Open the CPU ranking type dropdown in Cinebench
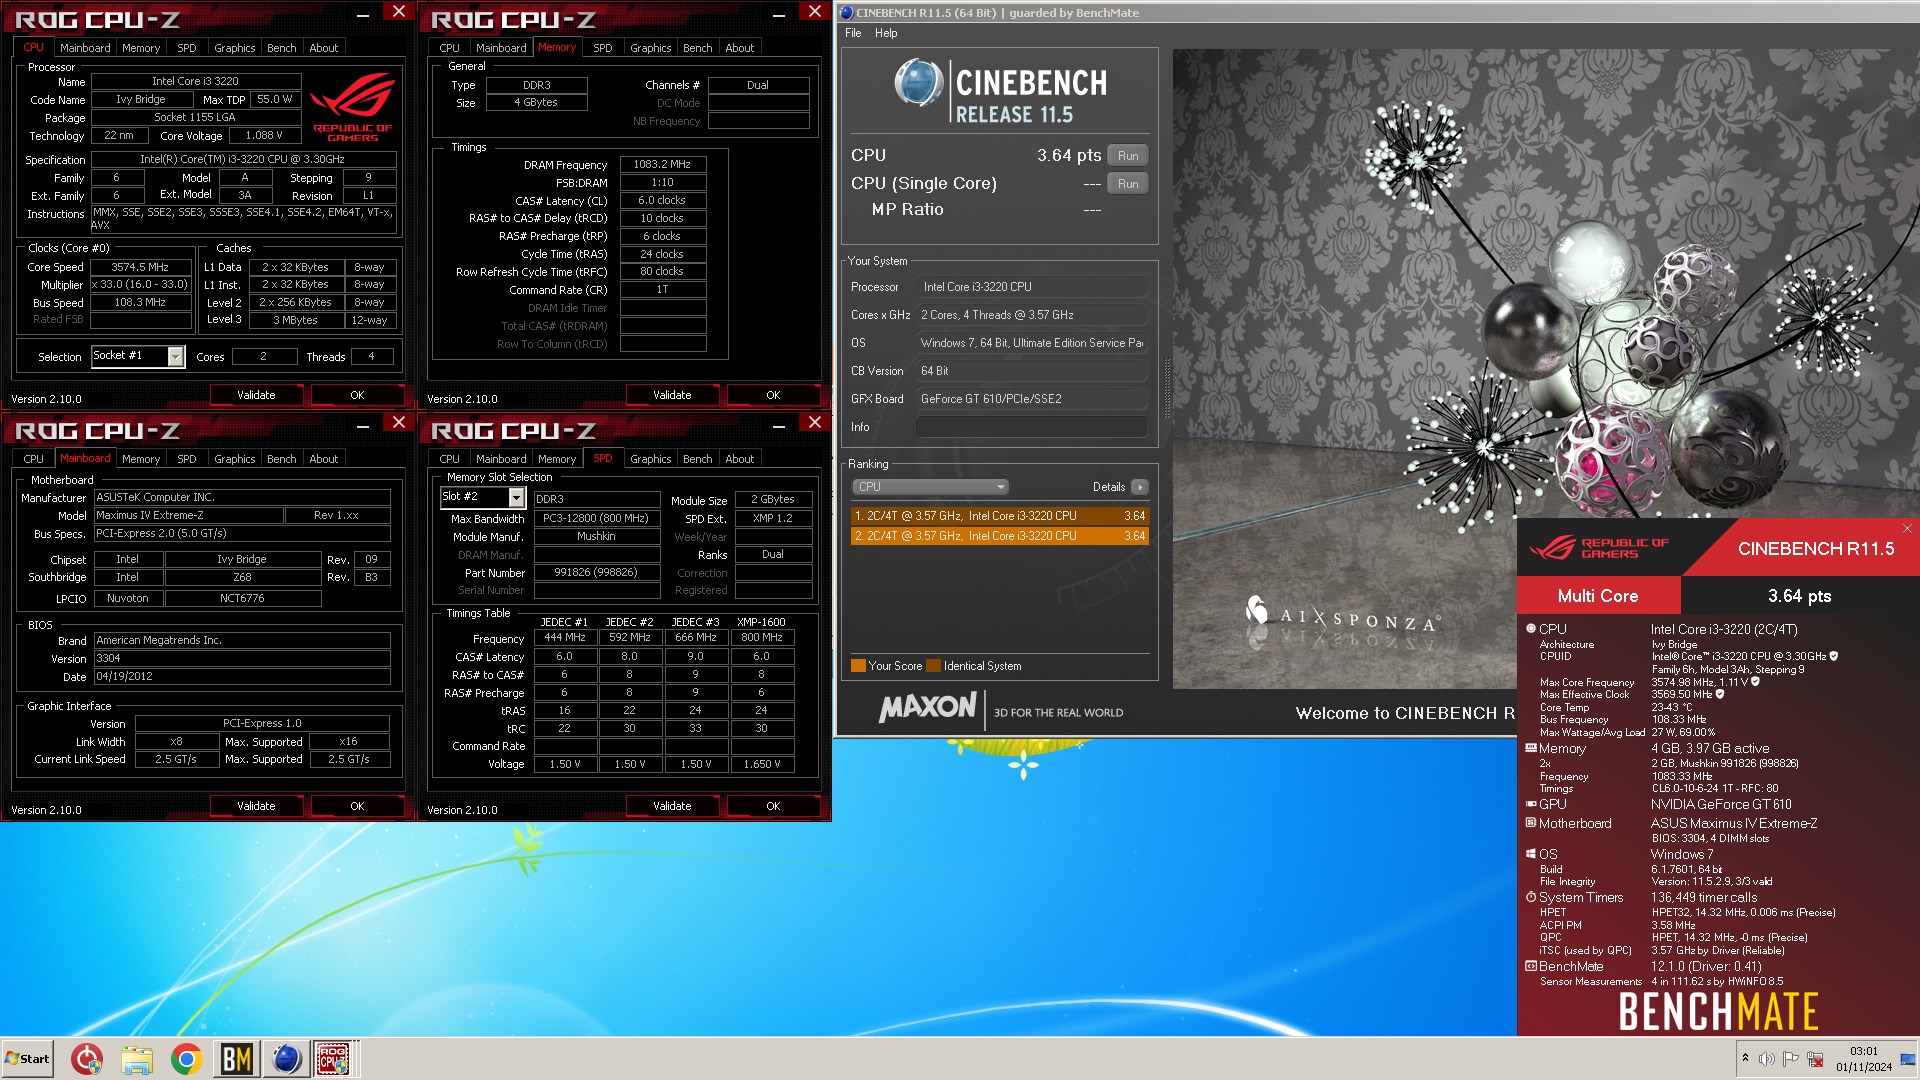This screenshot has height=1080, width=1920. pos(930,487)
